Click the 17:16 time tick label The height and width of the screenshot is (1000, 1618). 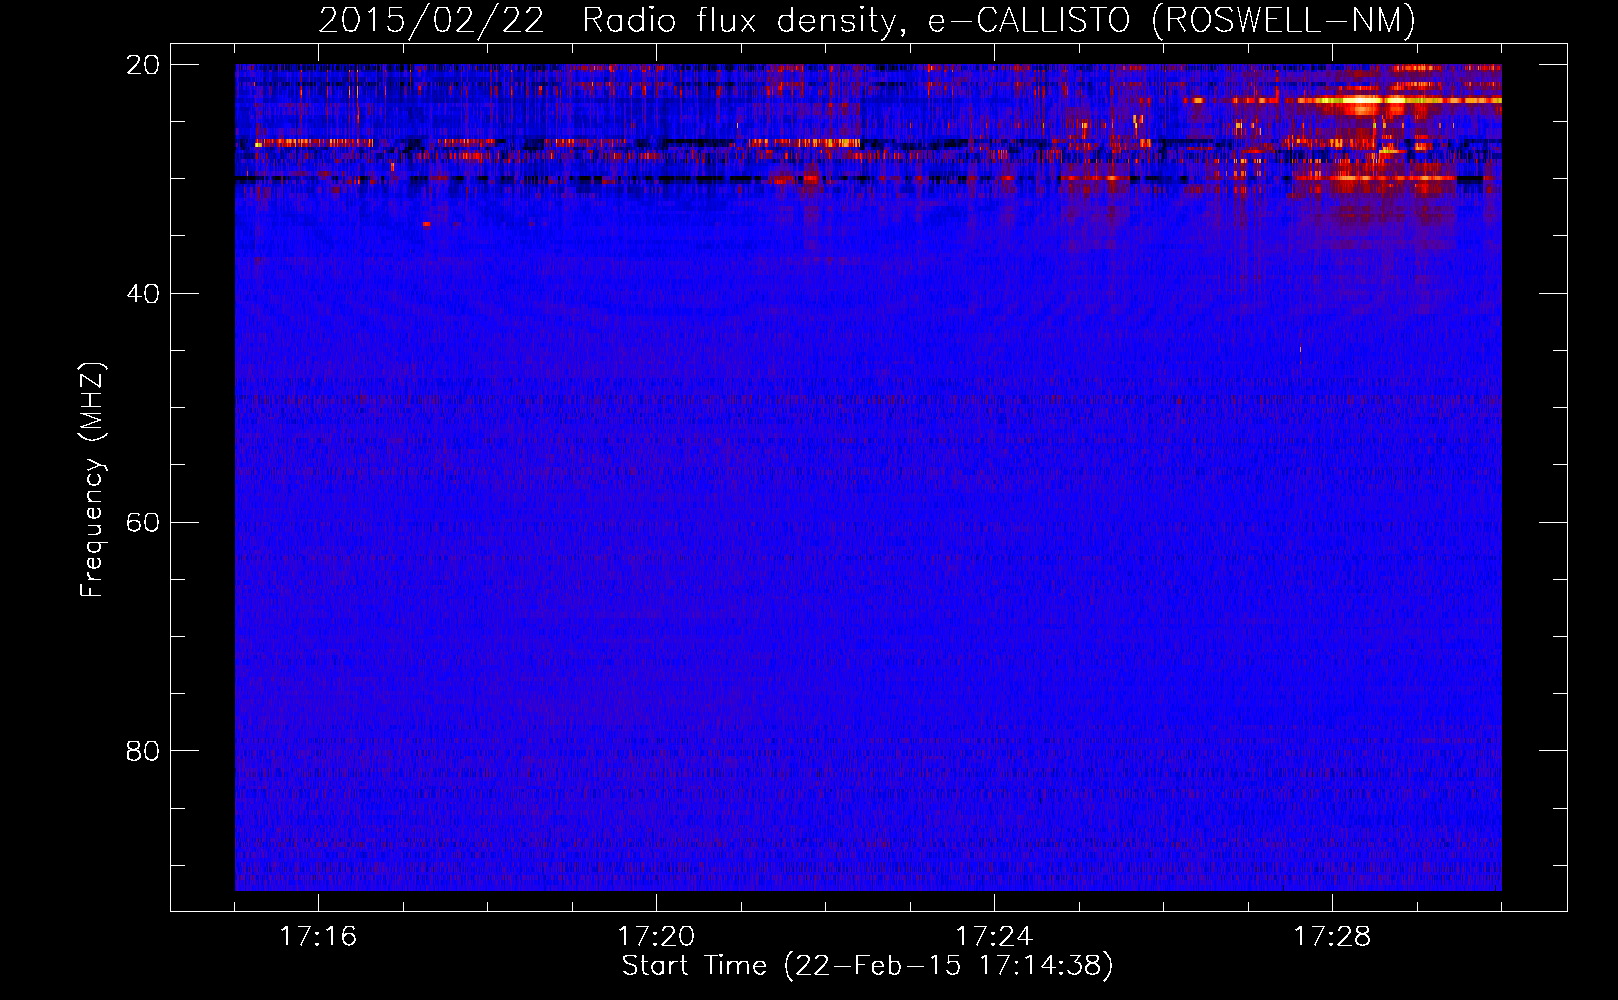[318, 936]
